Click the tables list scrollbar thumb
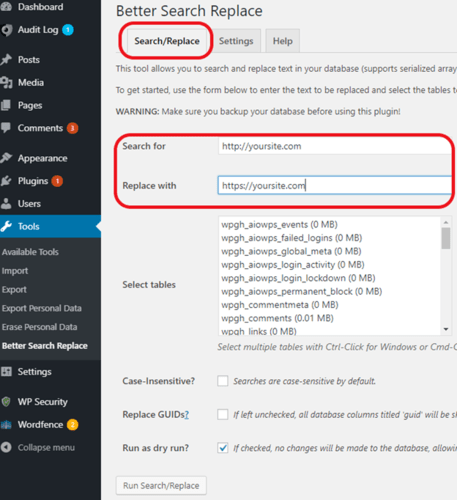 (x=446, y=238)
